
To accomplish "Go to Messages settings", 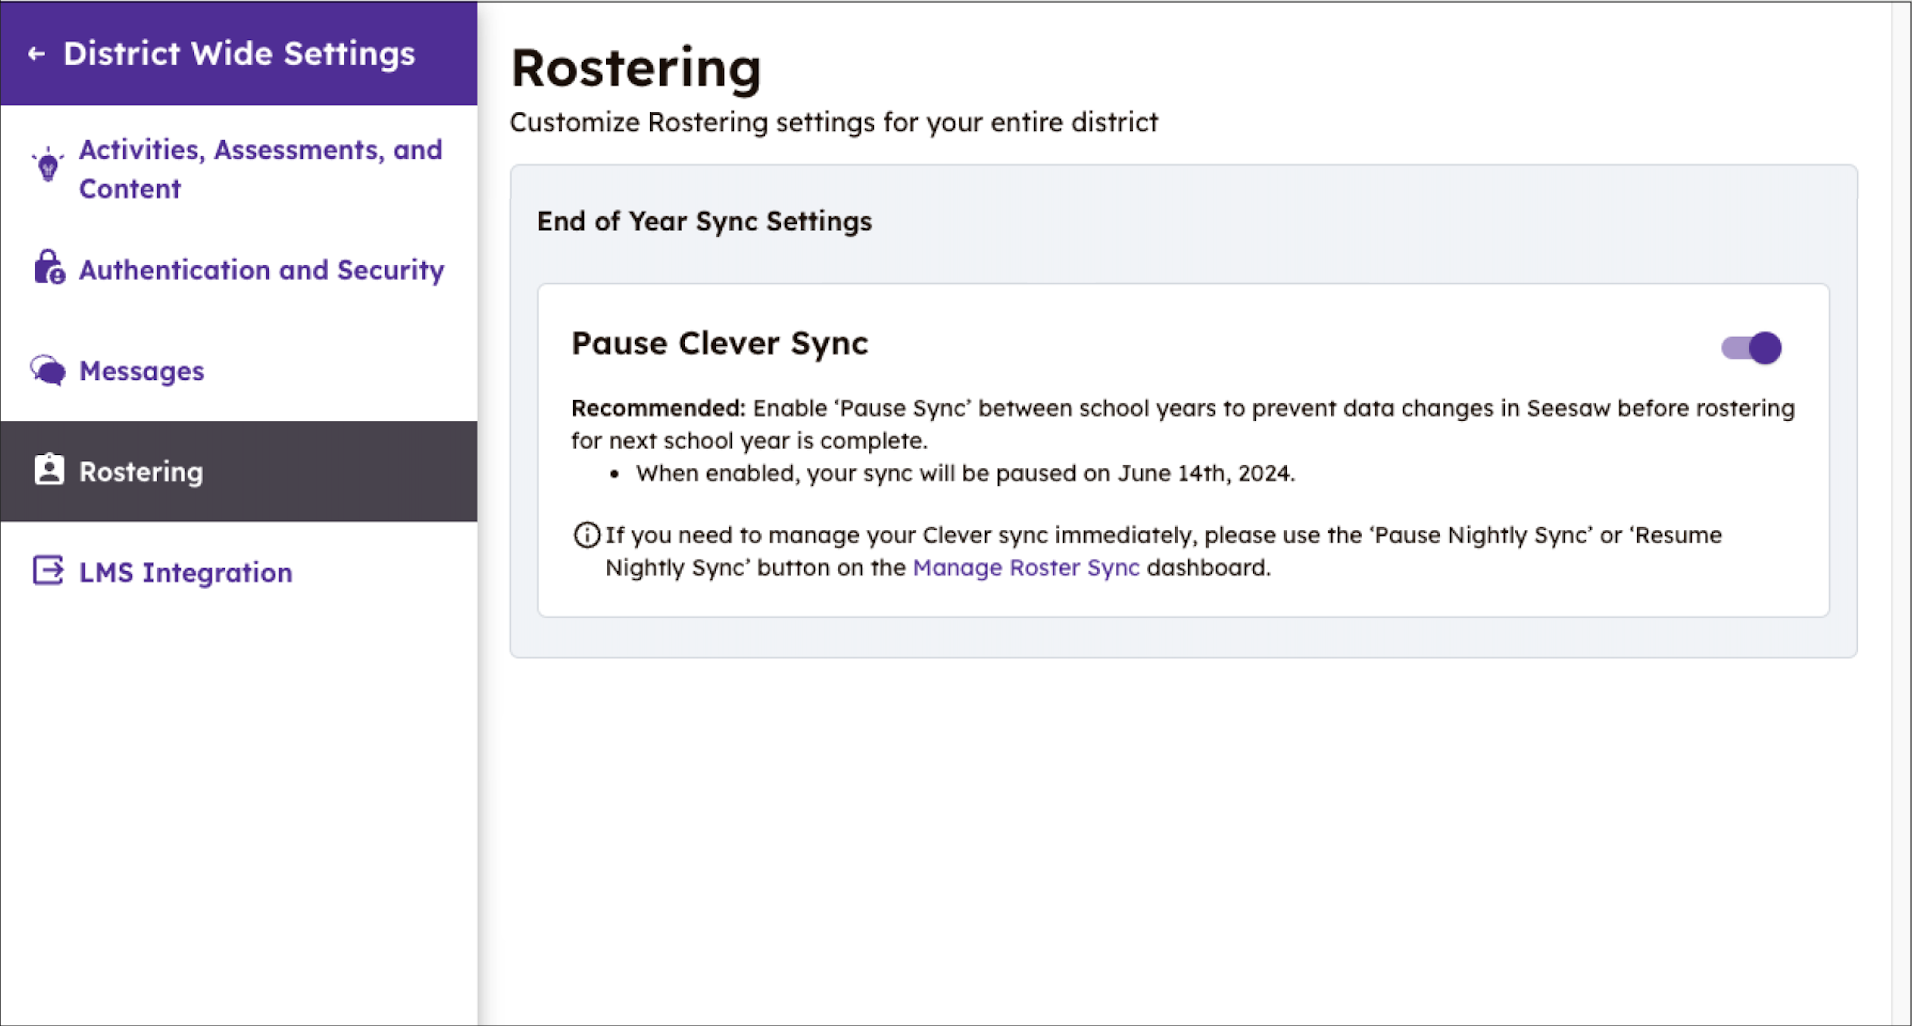I will [141, 371].
